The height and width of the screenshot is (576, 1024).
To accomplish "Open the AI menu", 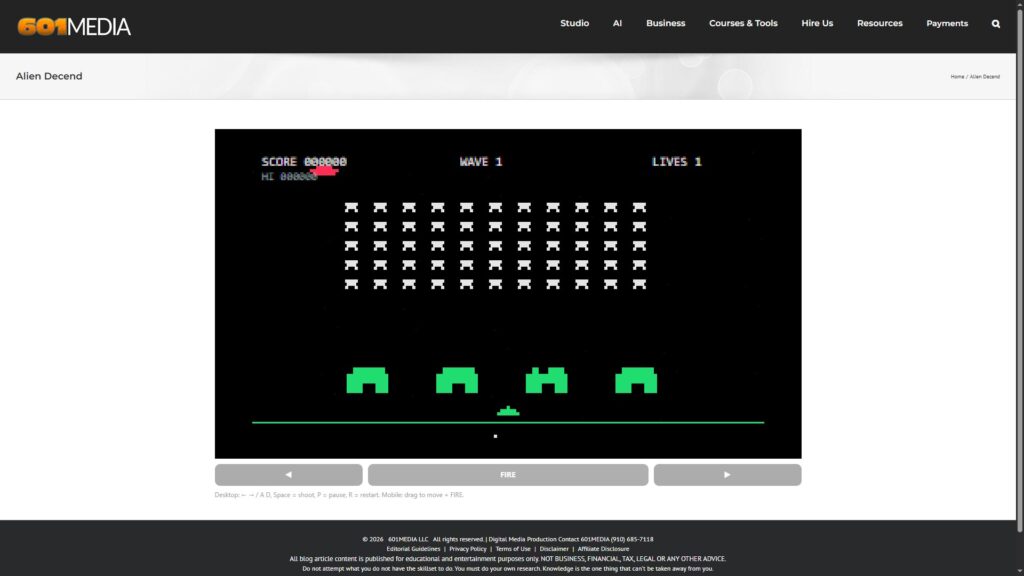I will [617, 23].
